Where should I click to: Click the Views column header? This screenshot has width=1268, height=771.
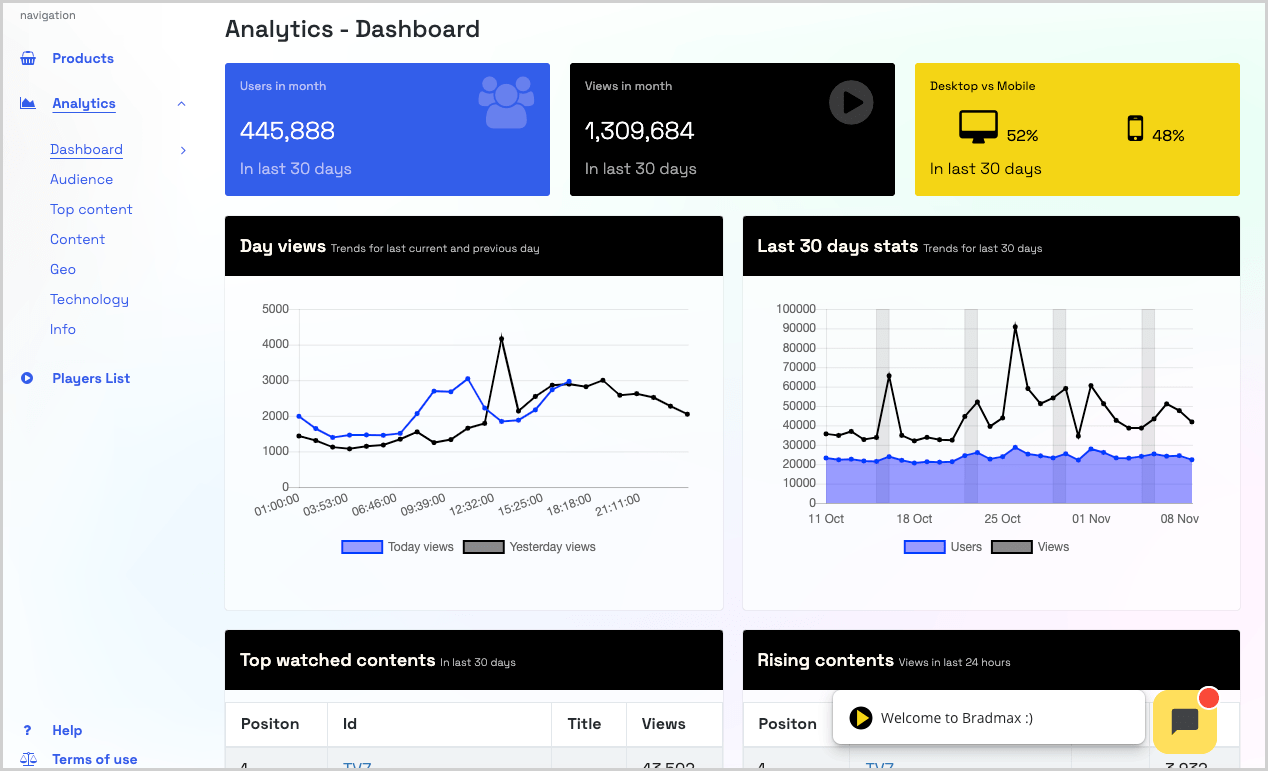(x=664, y=724)
